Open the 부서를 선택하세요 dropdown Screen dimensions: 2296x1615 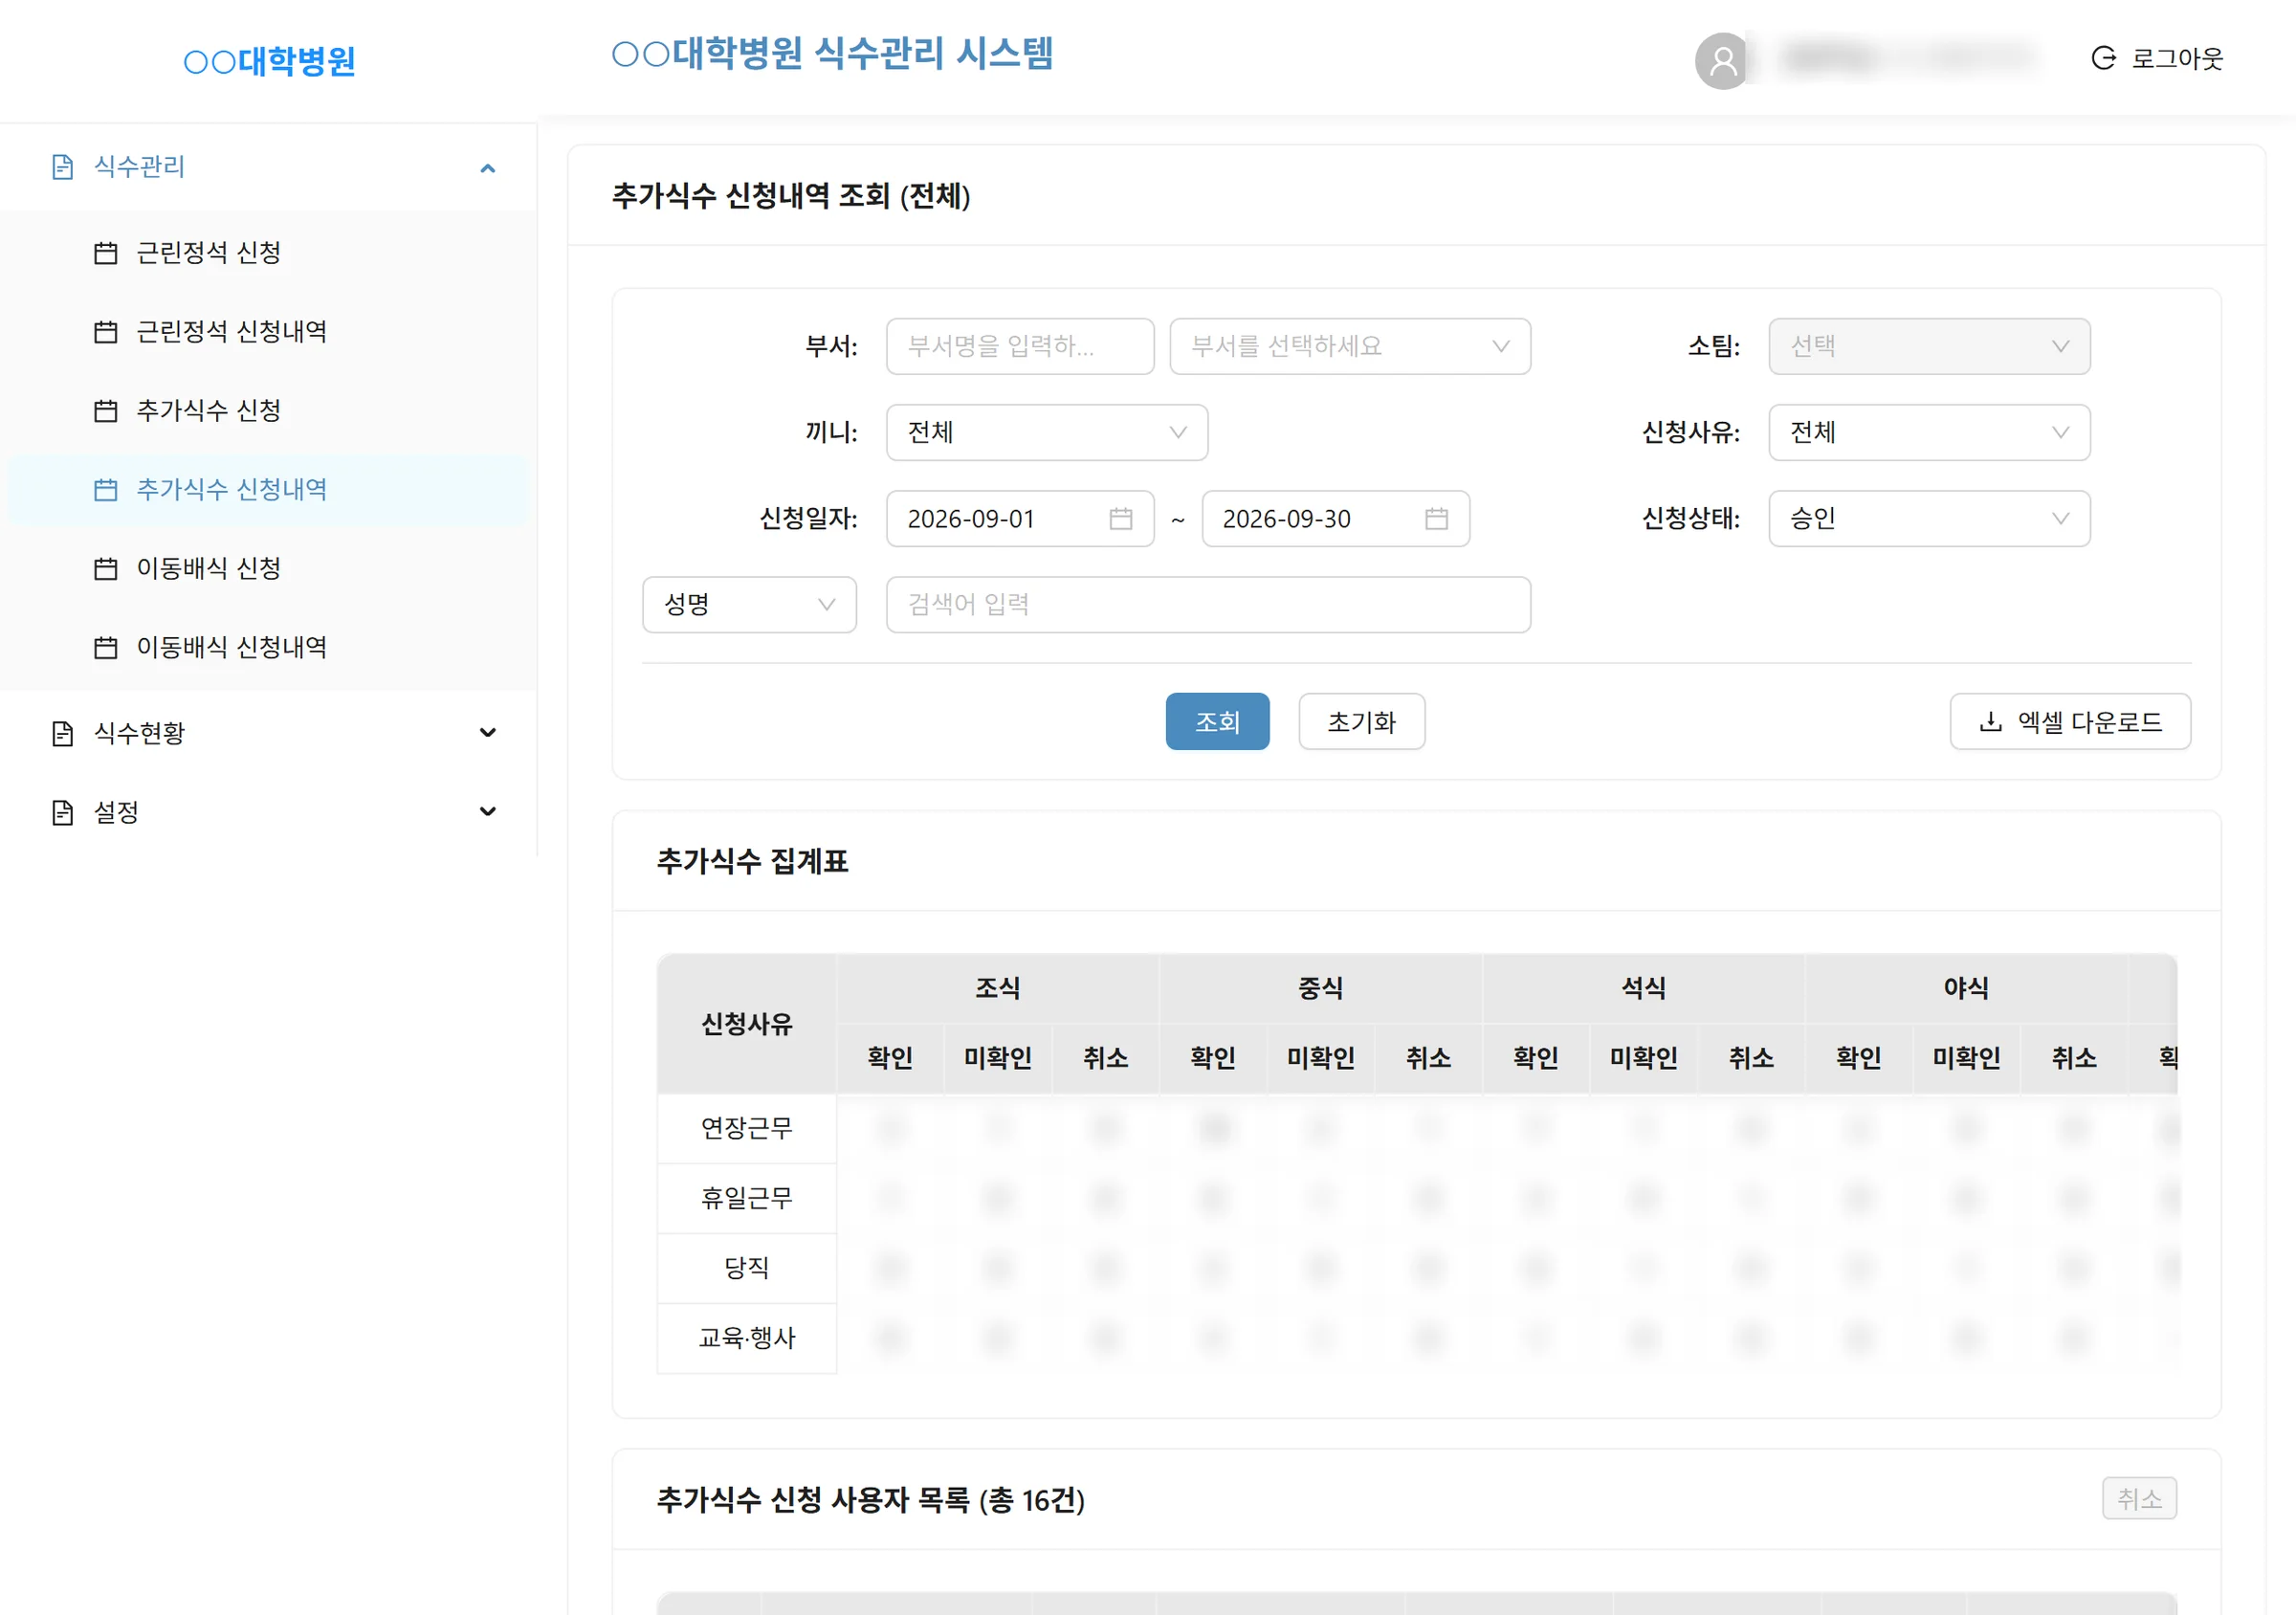[x=1350, y=347]
